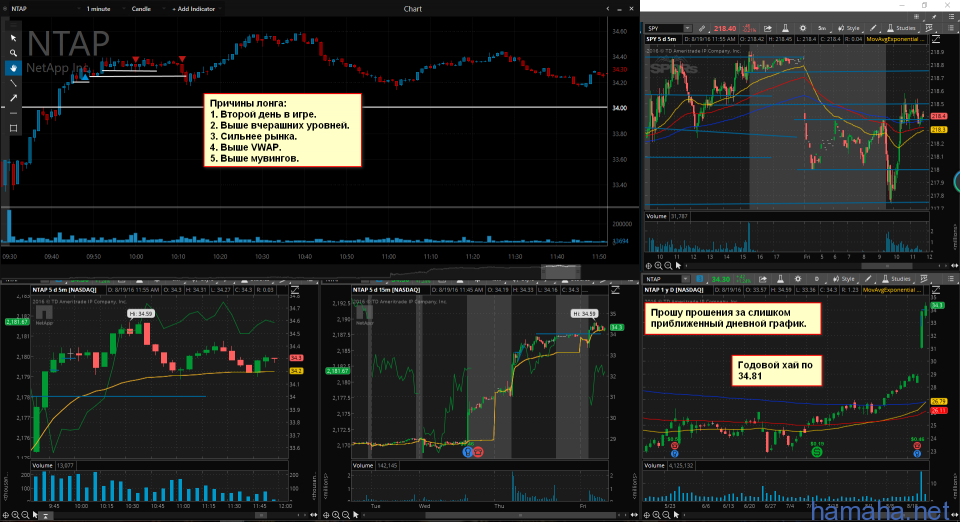This screenshot has height=522, width=960.
Task: Select the rectangle drawing tool
Action: (13, 128)
